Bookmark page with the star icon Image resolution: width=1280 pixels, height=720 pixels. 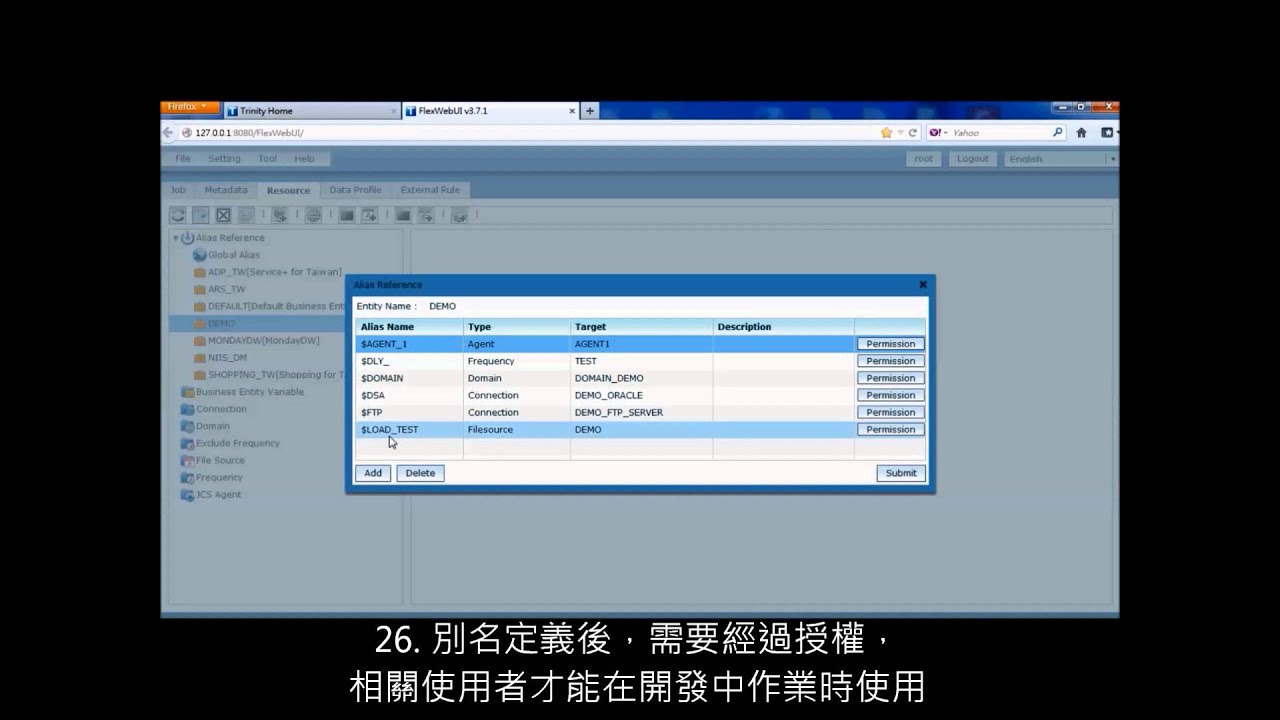point(886,132)
